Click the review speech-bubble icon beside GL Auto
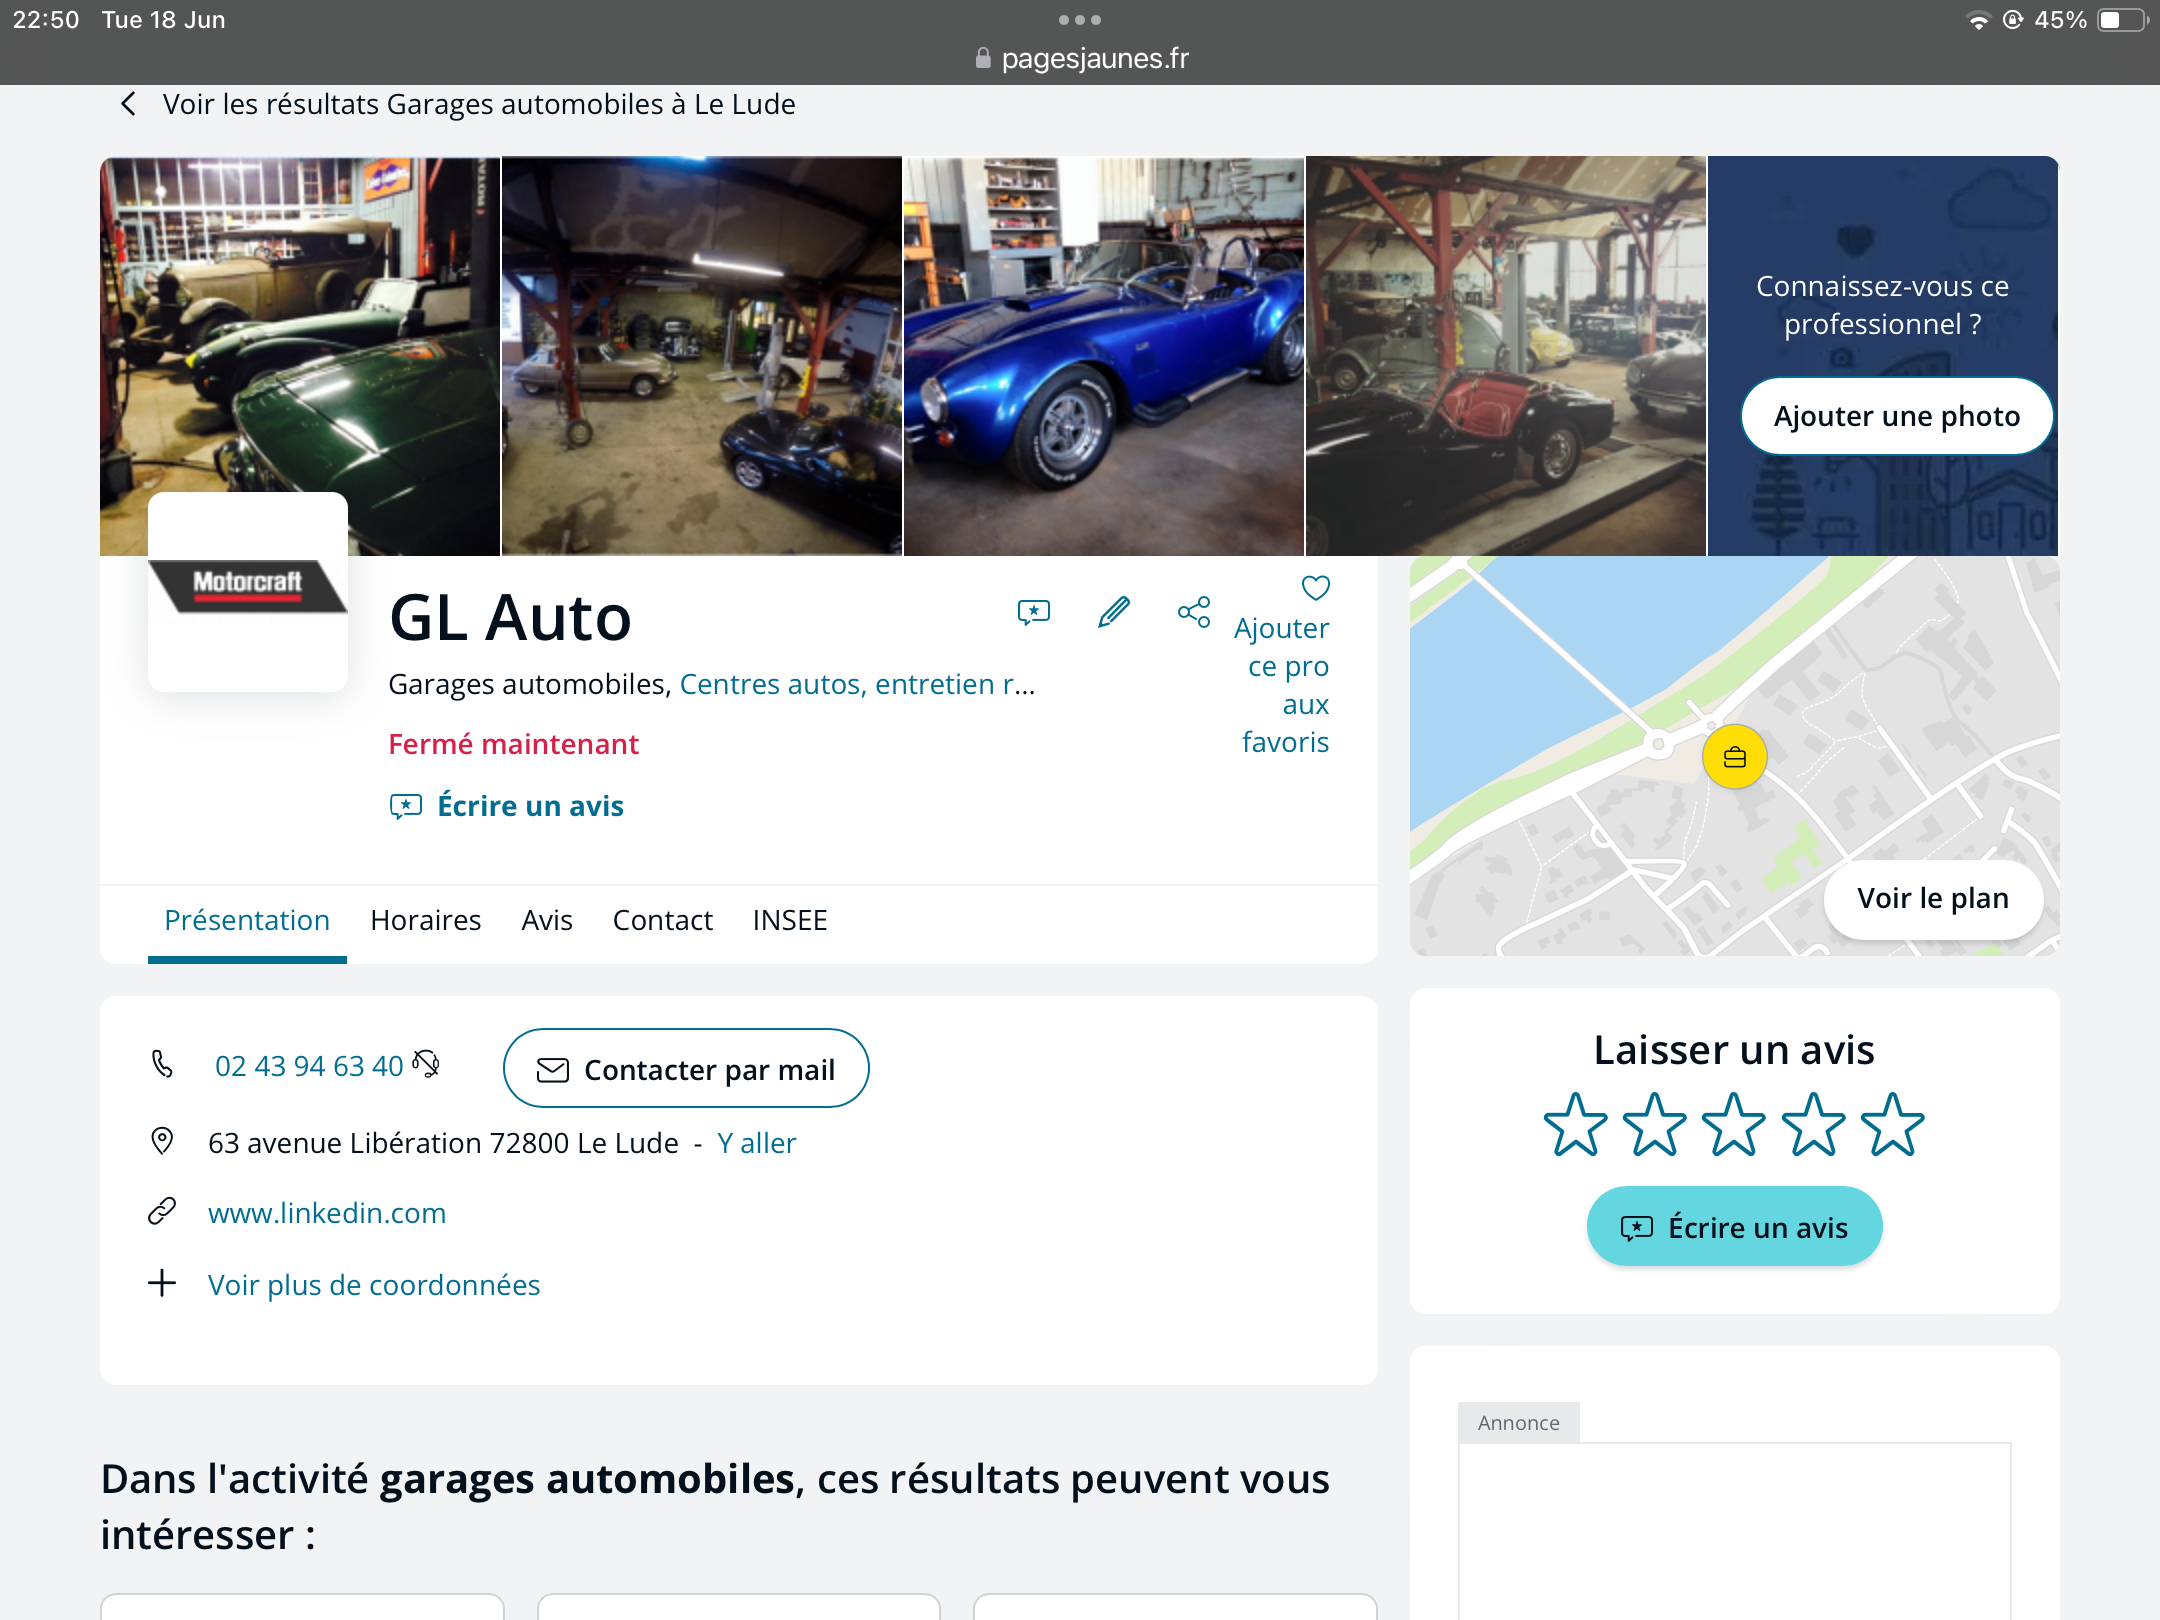The image size is (2160, 1620). [1033, 612]
